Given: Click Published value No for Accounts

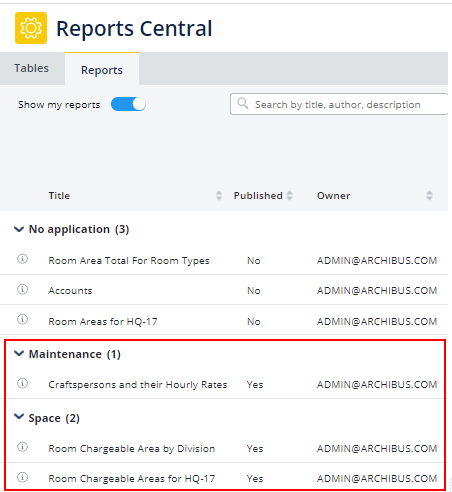Looking at the screenshot, I should pos(253,291).
